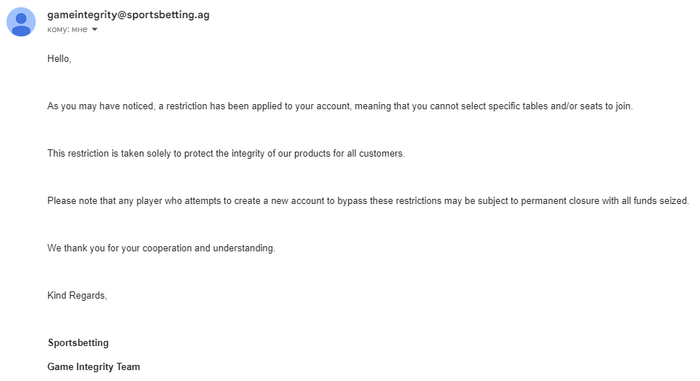Click the sender's profile avatar icon

pos(21,22)
